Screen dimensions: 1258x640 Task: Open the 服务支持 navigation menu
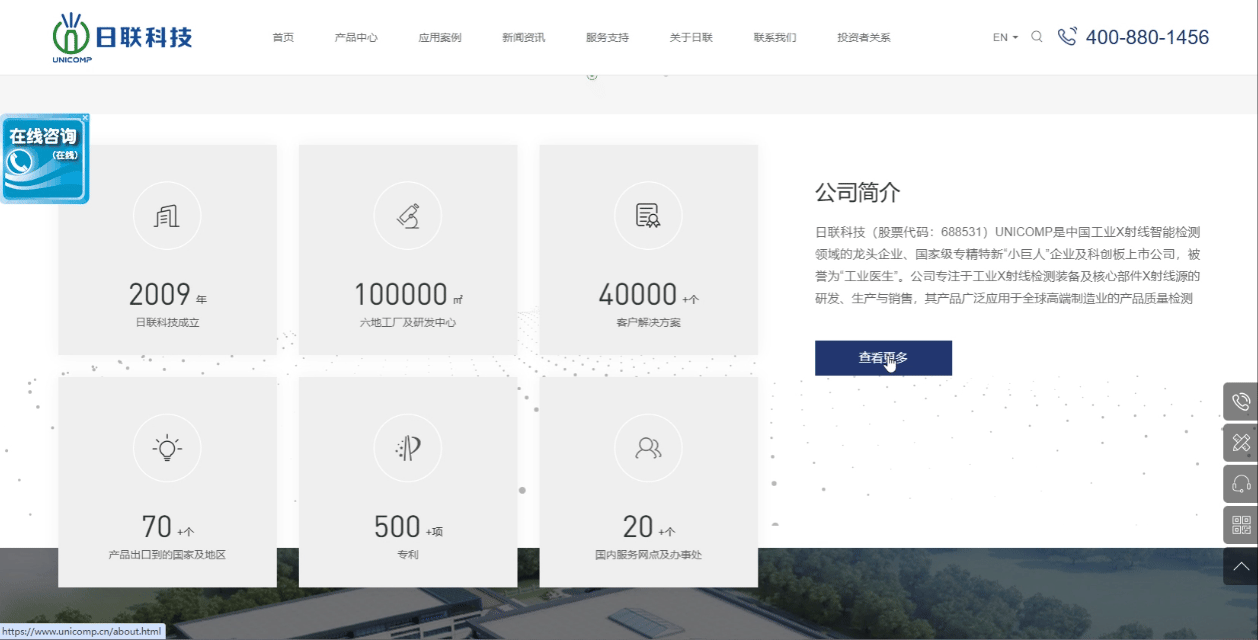pyautogui.click(x=607, y=38)
